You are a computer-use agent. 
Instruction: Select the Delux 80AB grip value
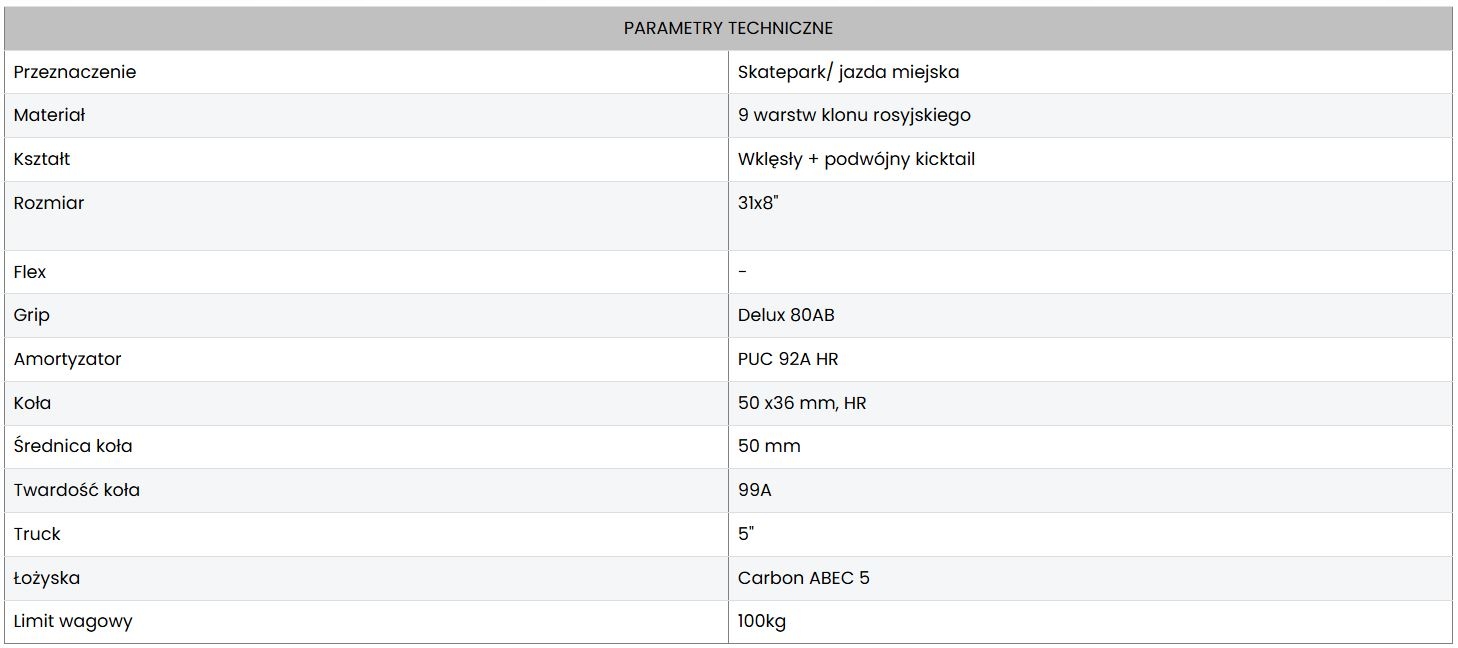click(x=786, y=315)
